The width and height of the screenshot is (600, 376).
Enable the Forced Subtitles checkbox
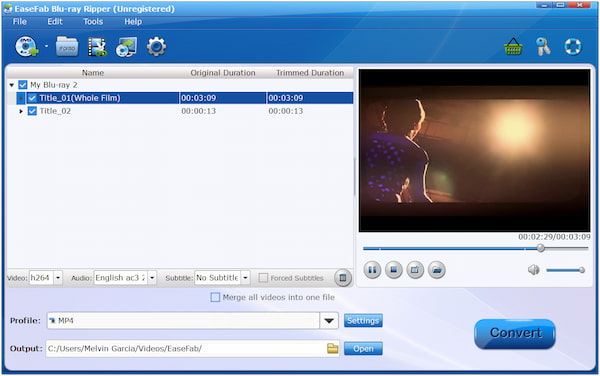tap(263, 278)
